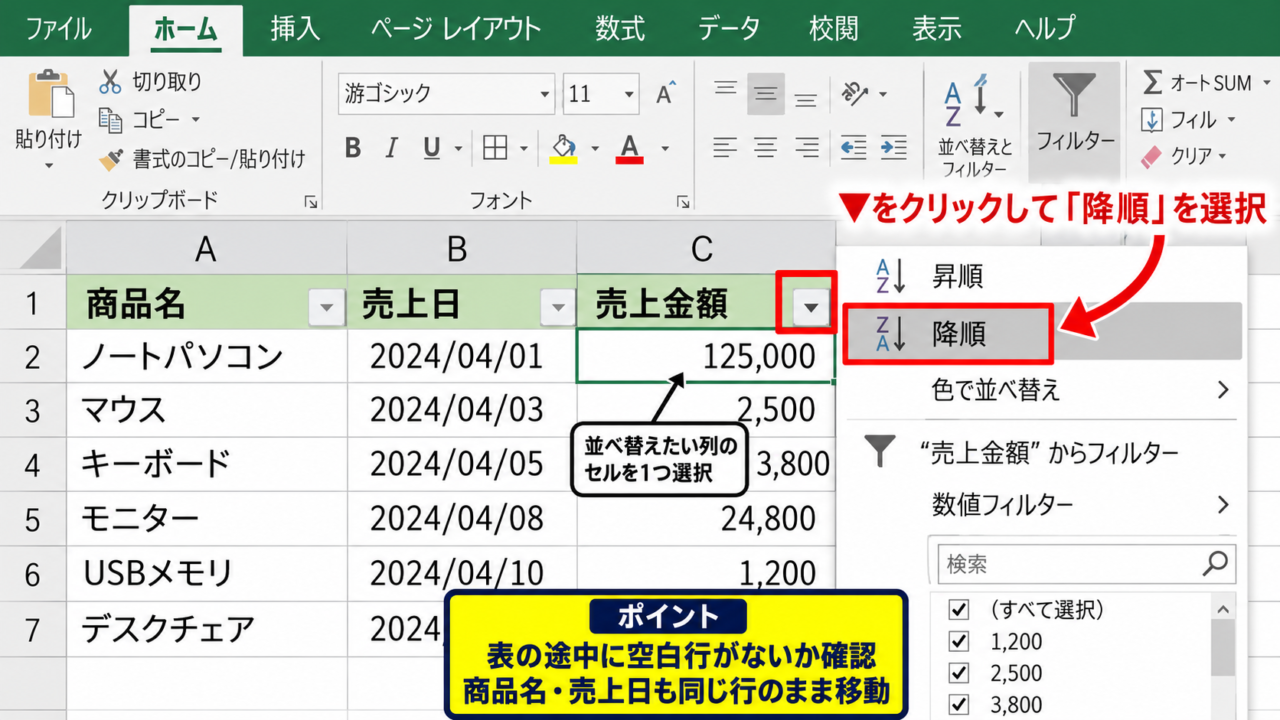Select 降順 descending sort
Screen dimensions: 1280x720
[x=1041, y=334]
